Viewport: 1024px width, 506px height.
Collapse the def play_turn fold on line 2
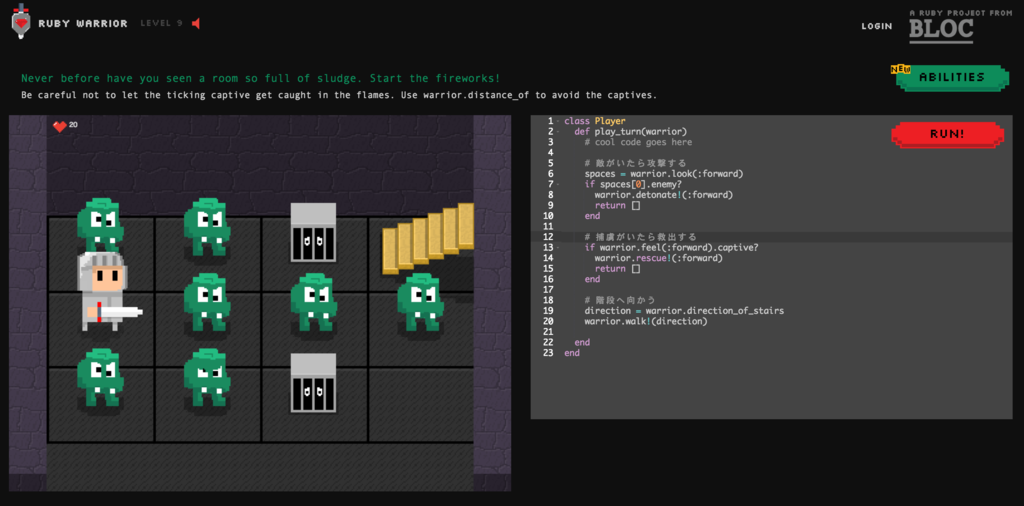click(557, 132)
